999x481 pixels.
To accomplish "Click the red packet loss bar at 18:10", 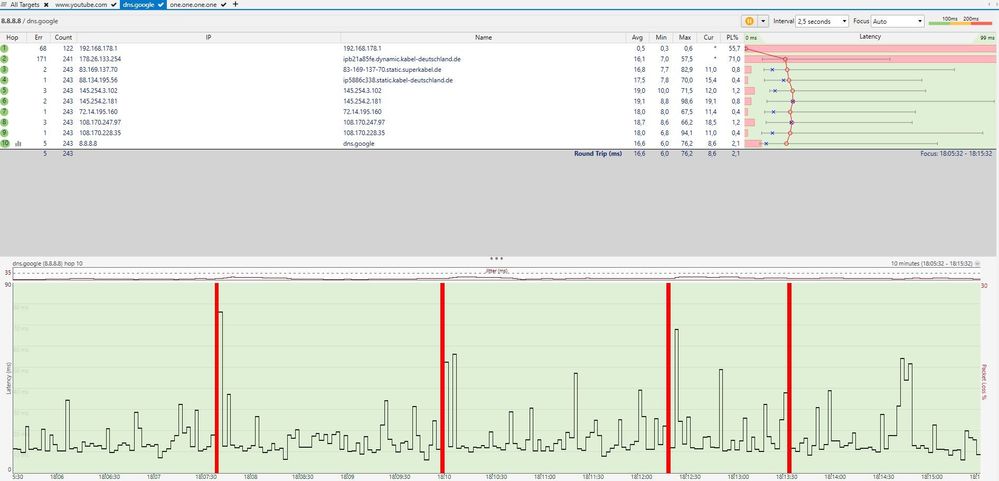I will (442, 378).
